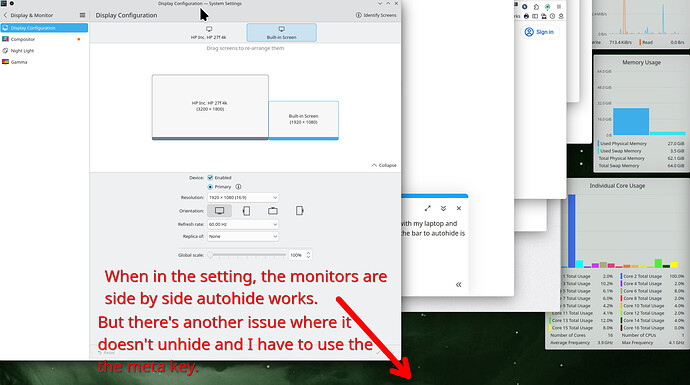This screenshot has width=690, height=385.
Task: Click the pin icon in System Settings title bar
Action: [12, 3]
